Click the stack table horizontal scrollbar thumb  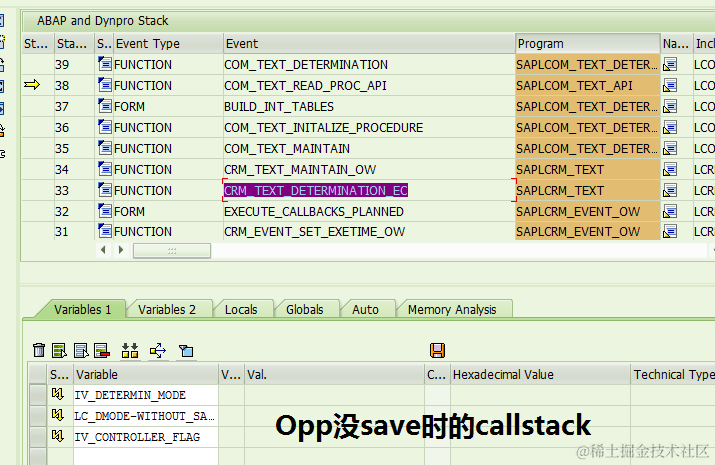click(172, 250)
